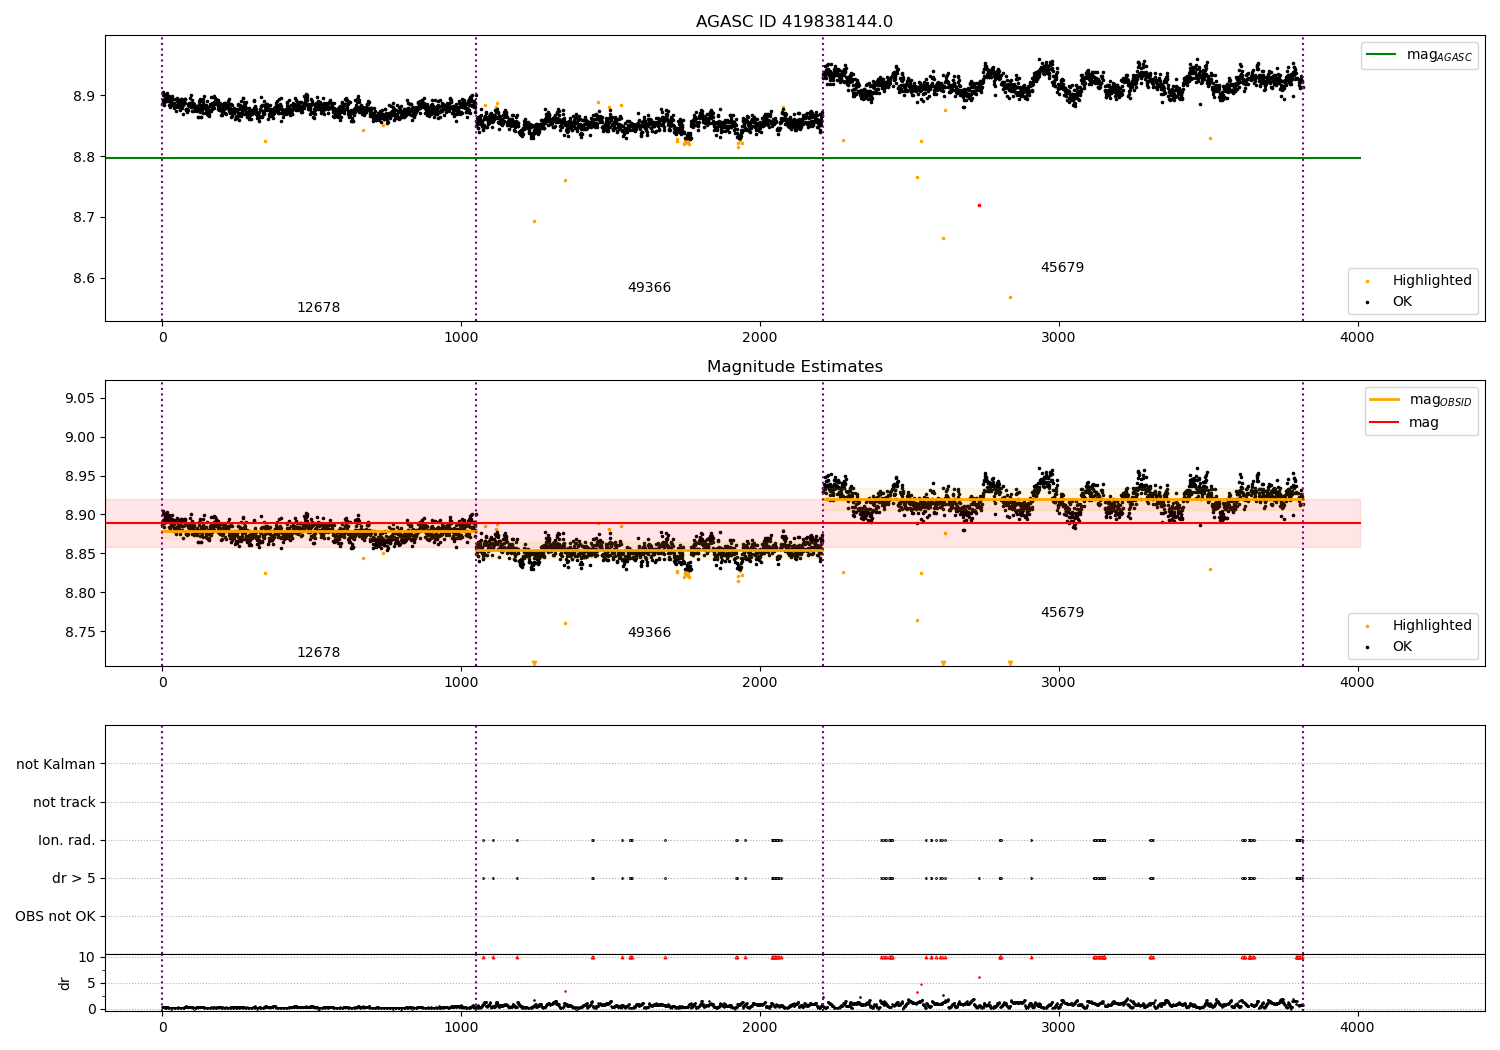Click the '49366' label in the AGASC plot
1500x1050 pixels.
tap(649, 288)
